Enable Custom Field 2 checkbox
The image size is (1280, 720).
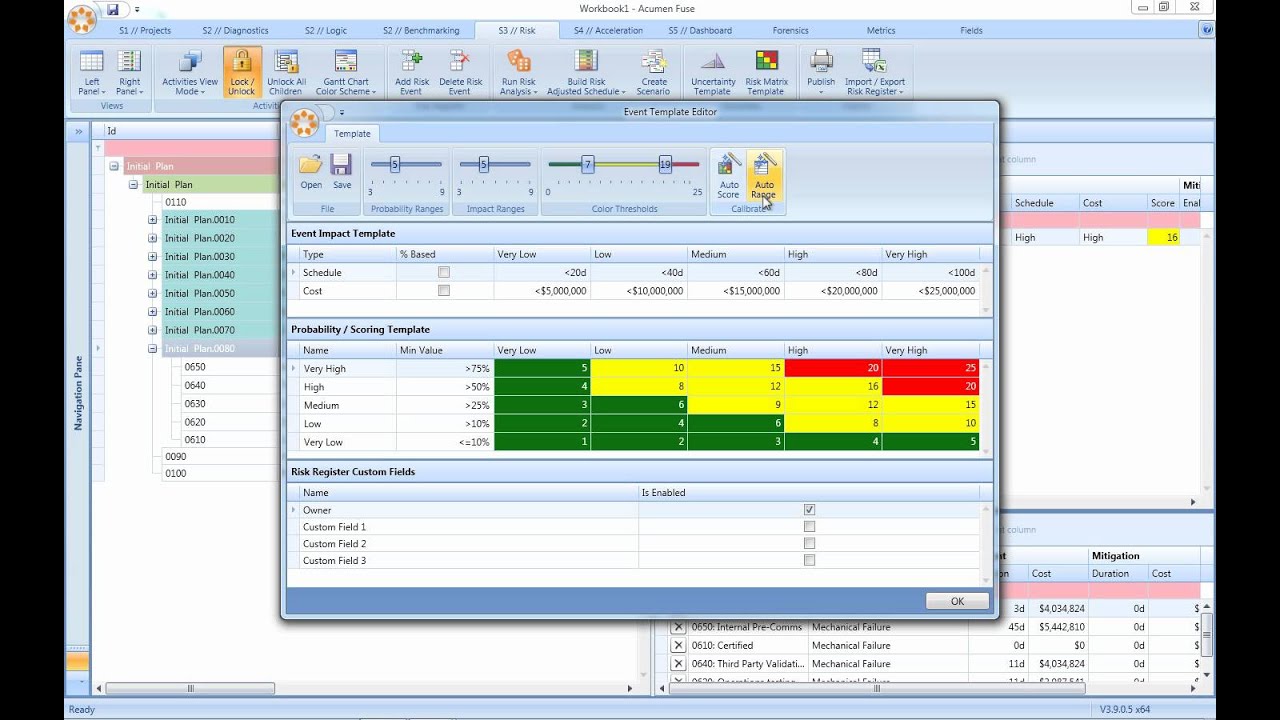click(809, 544)
